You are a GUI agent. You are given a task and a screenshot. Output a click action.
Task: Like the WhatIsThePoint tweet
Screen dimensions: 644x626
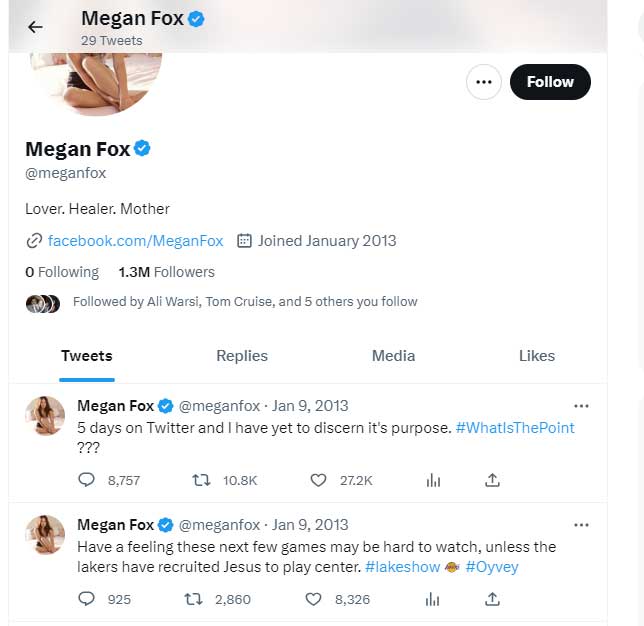(318, 480)
